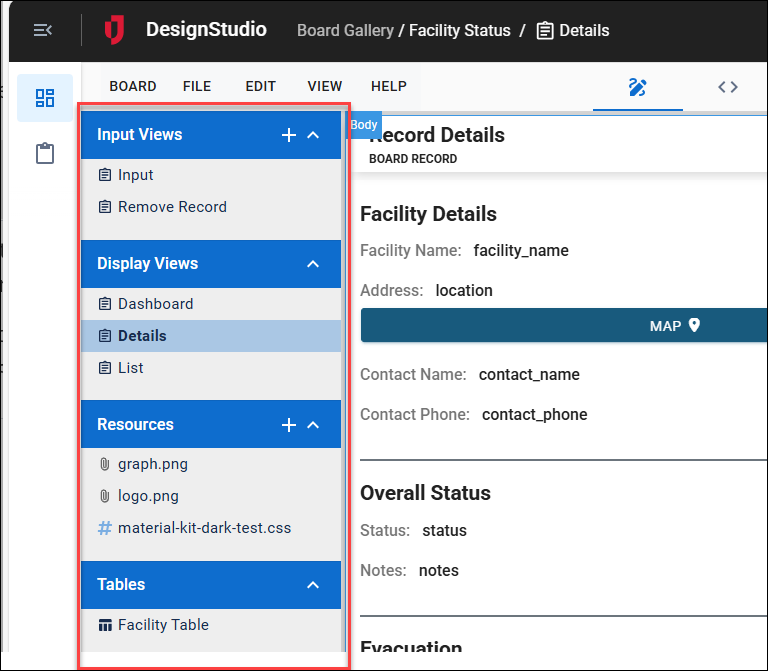Open the BOARD menu
The width and height of the screenshot is (768, 671).
pos(133,87)
